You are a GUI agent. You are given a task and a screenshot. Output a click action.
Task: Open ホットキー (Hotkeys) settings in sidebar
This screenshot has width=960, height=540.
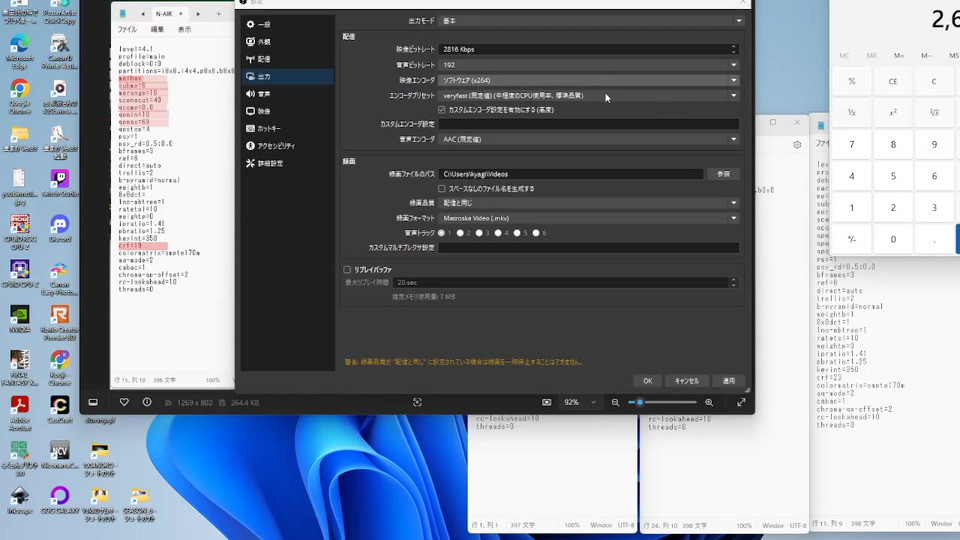pyautogui.click(x=268, y=129)
